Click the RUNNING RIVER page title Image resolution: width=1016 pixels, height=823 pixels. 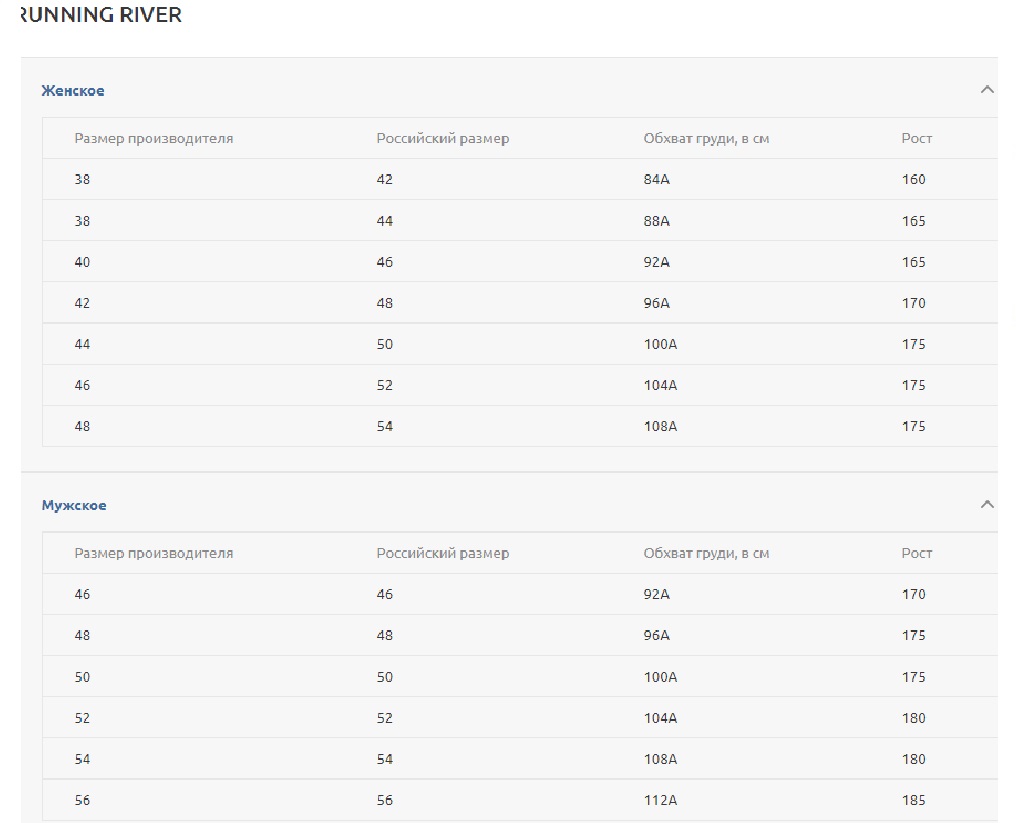click(100, 16)
